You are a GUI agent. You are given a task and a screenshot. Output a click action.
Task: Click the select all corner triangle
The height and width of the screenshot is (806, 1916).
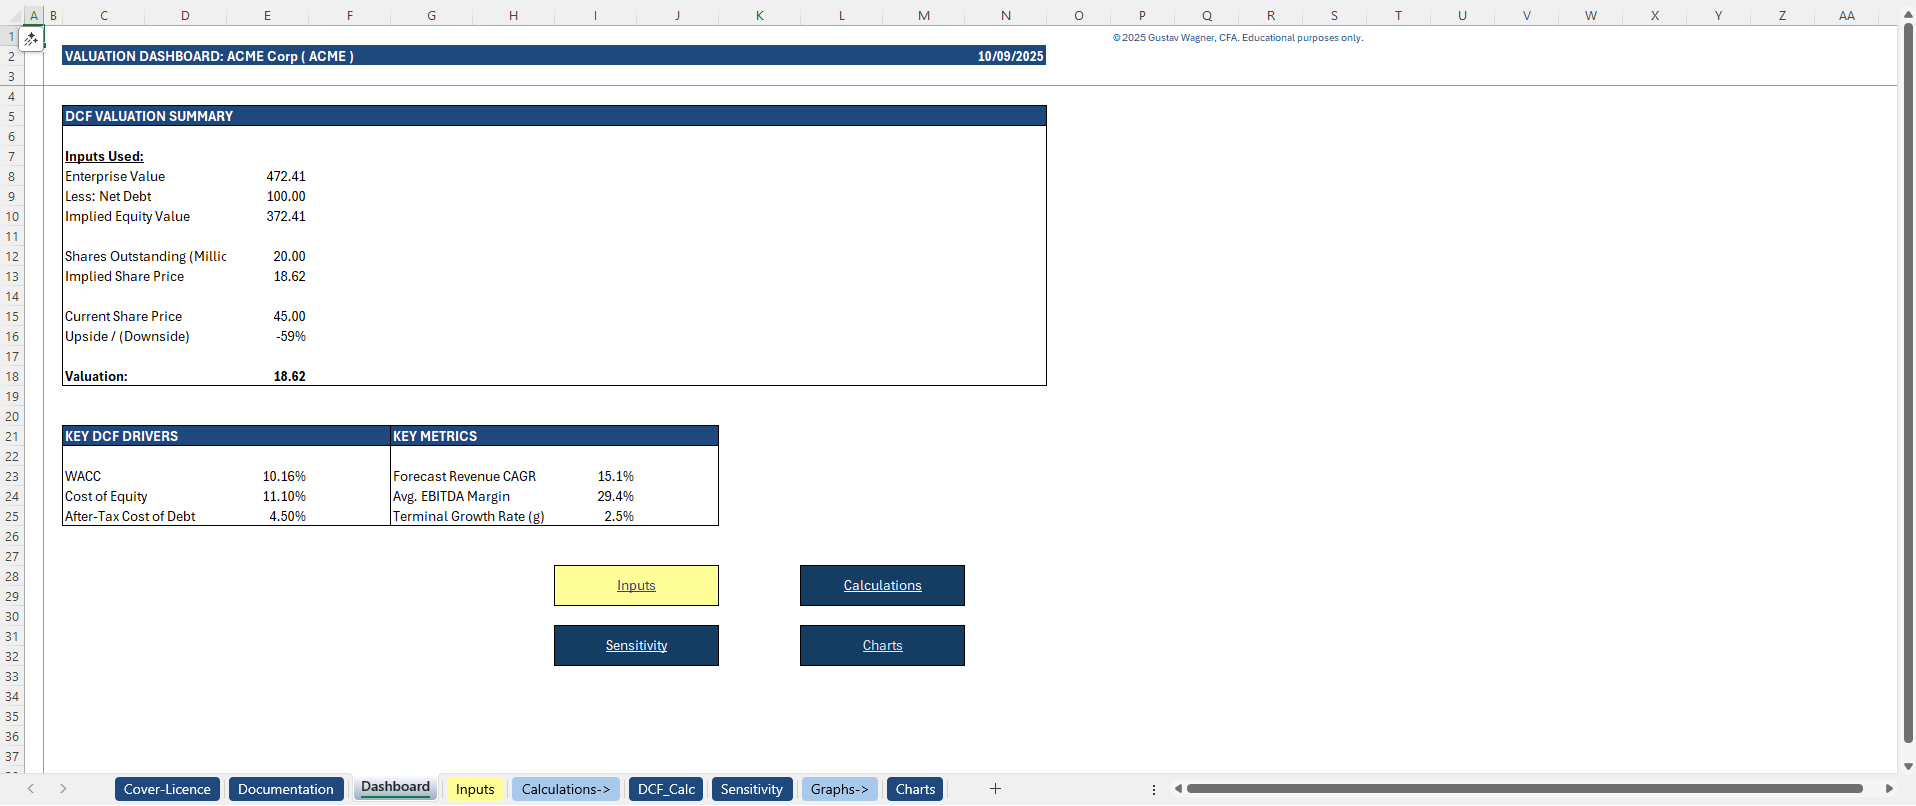pos(12,16)
